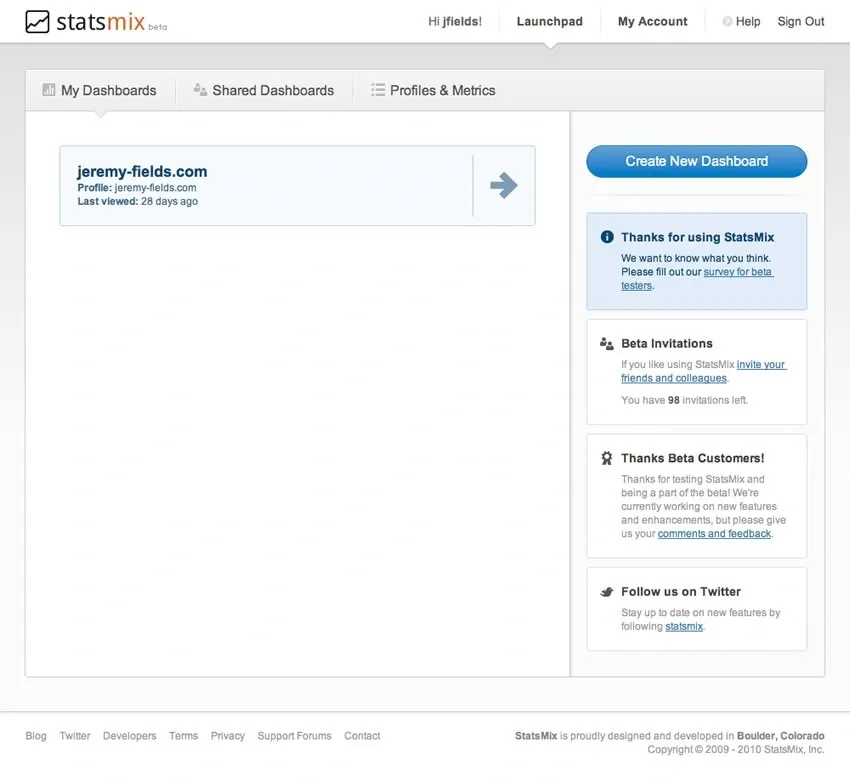Open the Shared Dashboards tab
The image size is (850, 782).
(272, 90)
